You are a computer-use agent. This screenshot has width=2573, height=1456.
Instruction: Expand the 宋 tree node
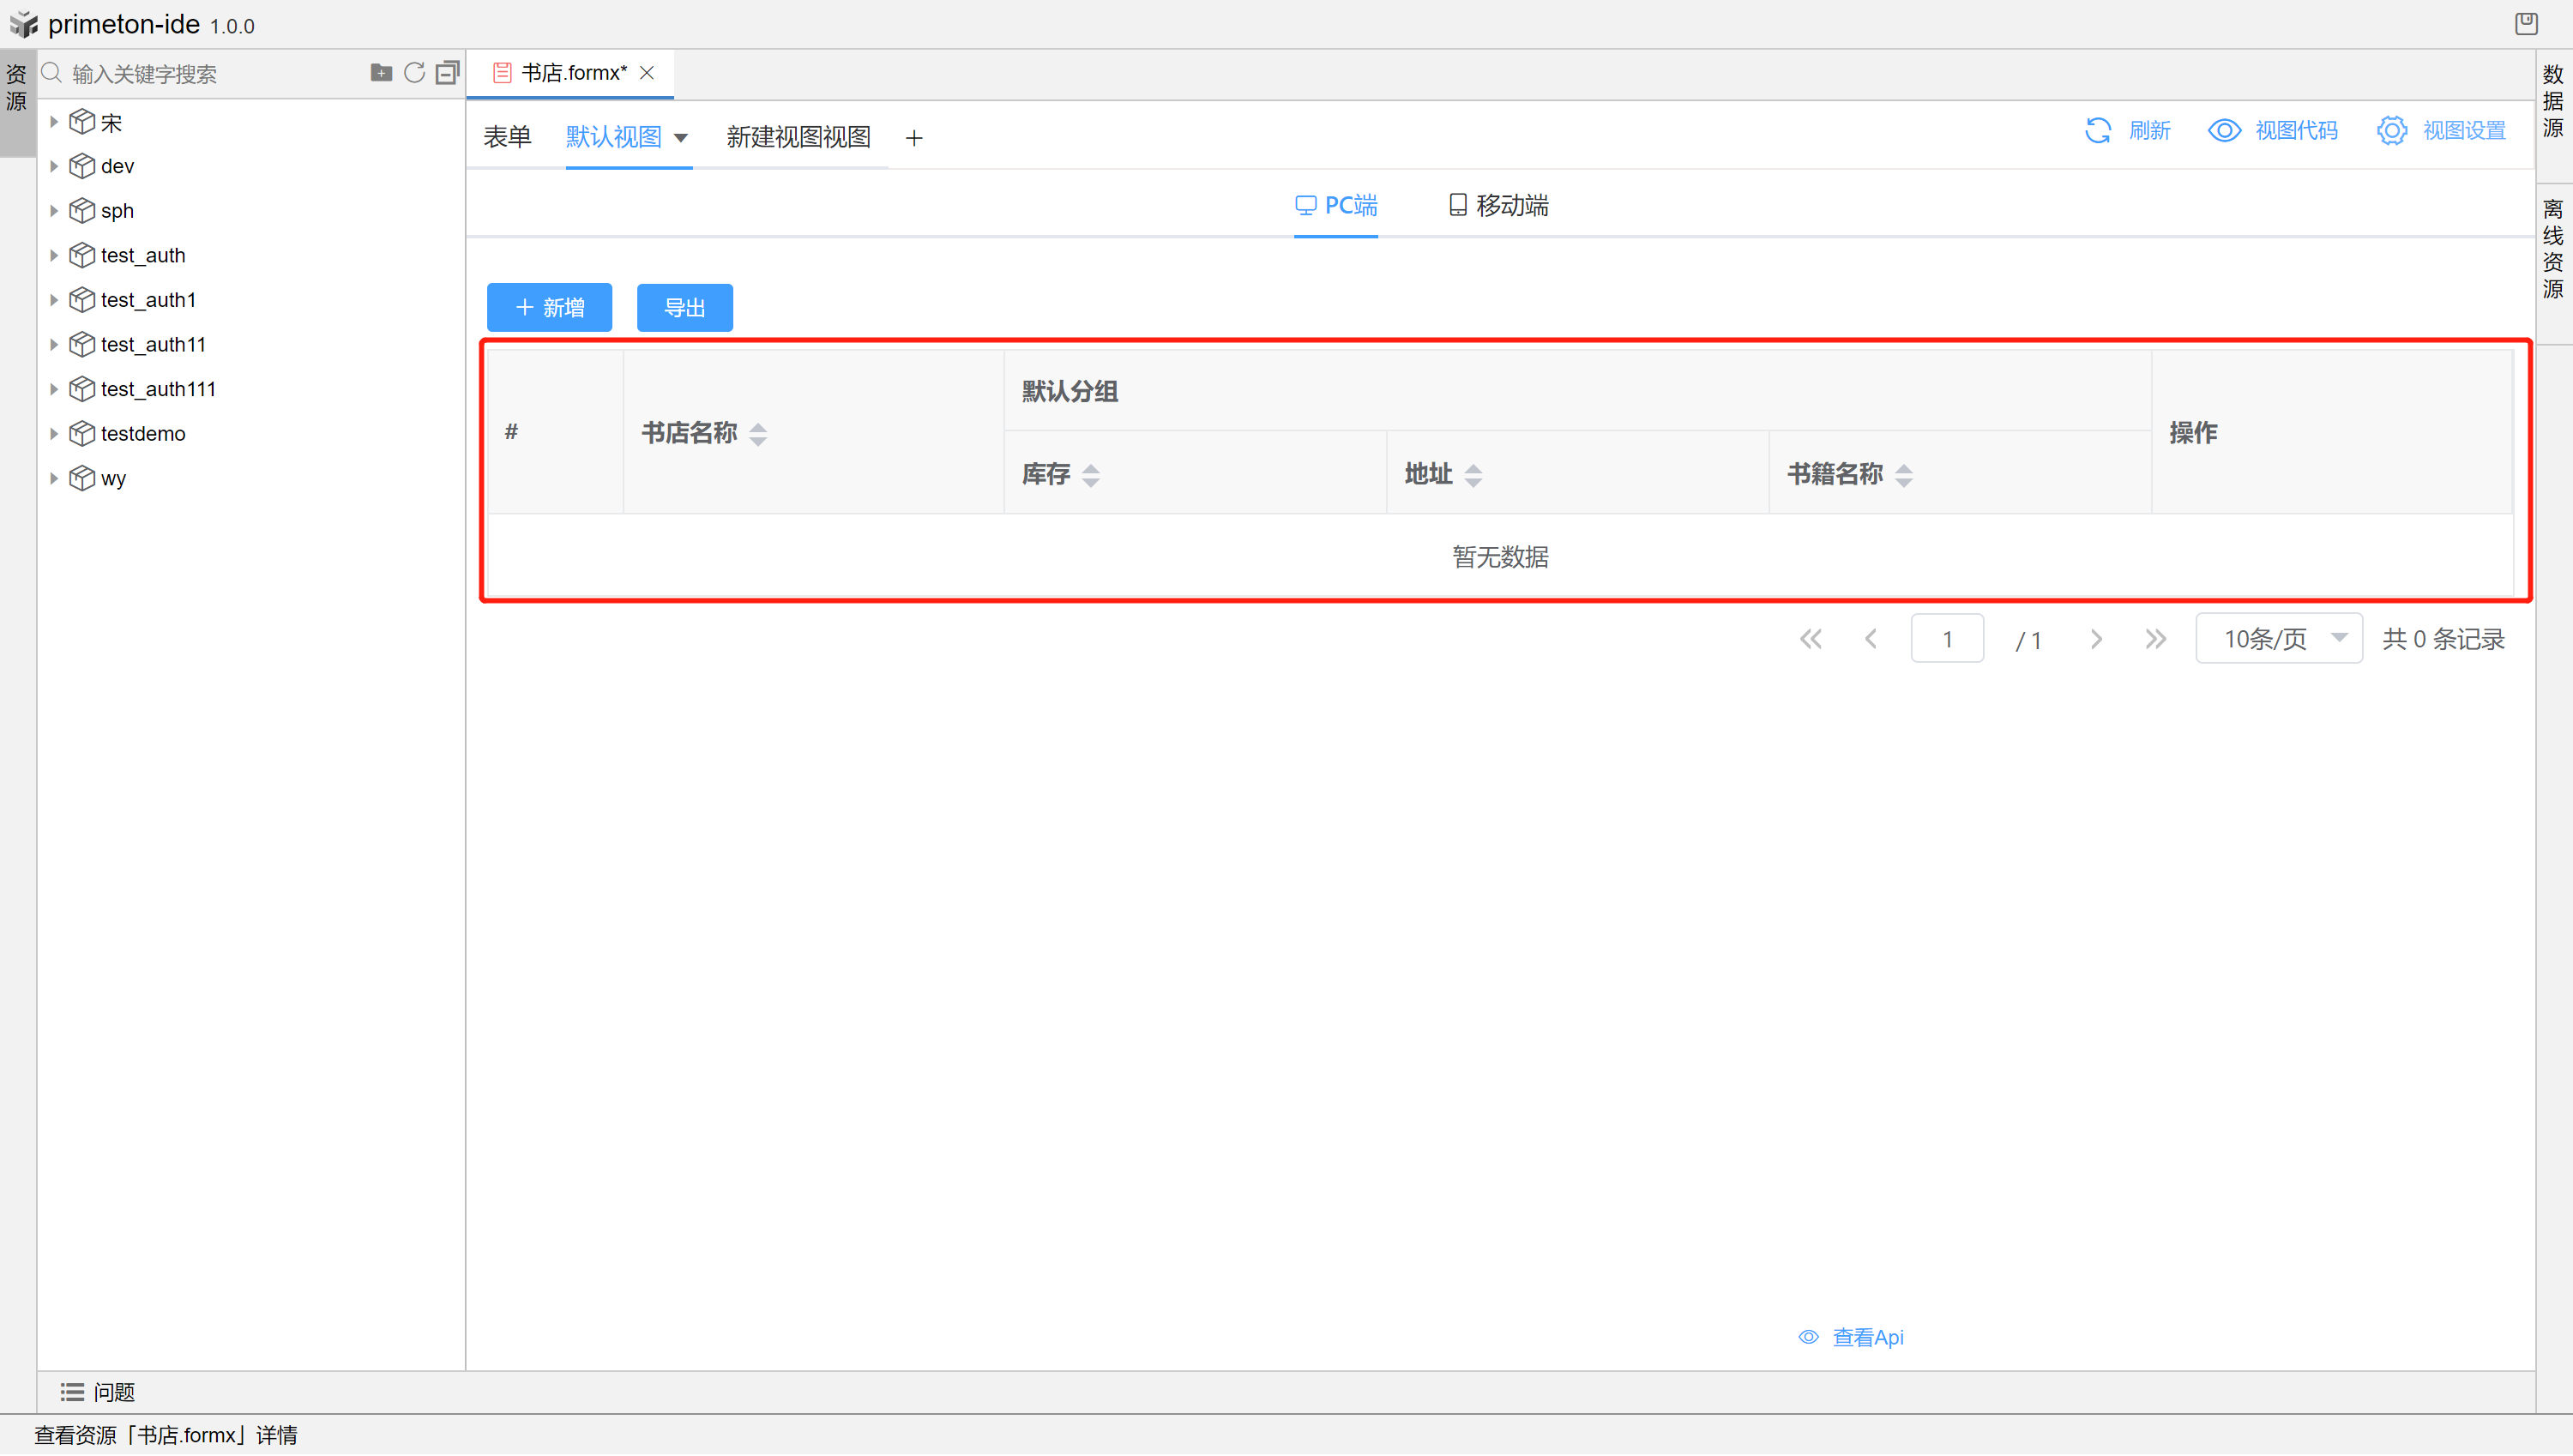(53, 122)
